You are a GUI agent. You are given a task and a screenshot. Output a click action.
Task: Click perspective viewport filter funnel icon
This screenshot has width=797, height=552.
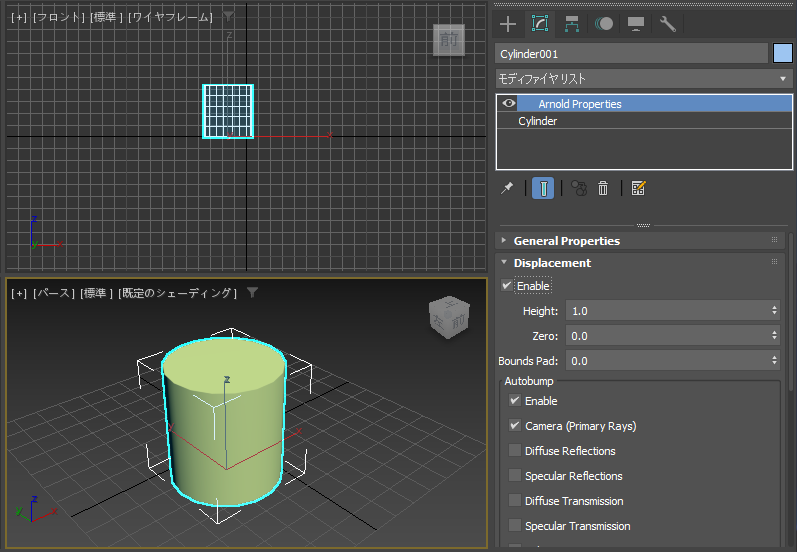click(253, 292)
